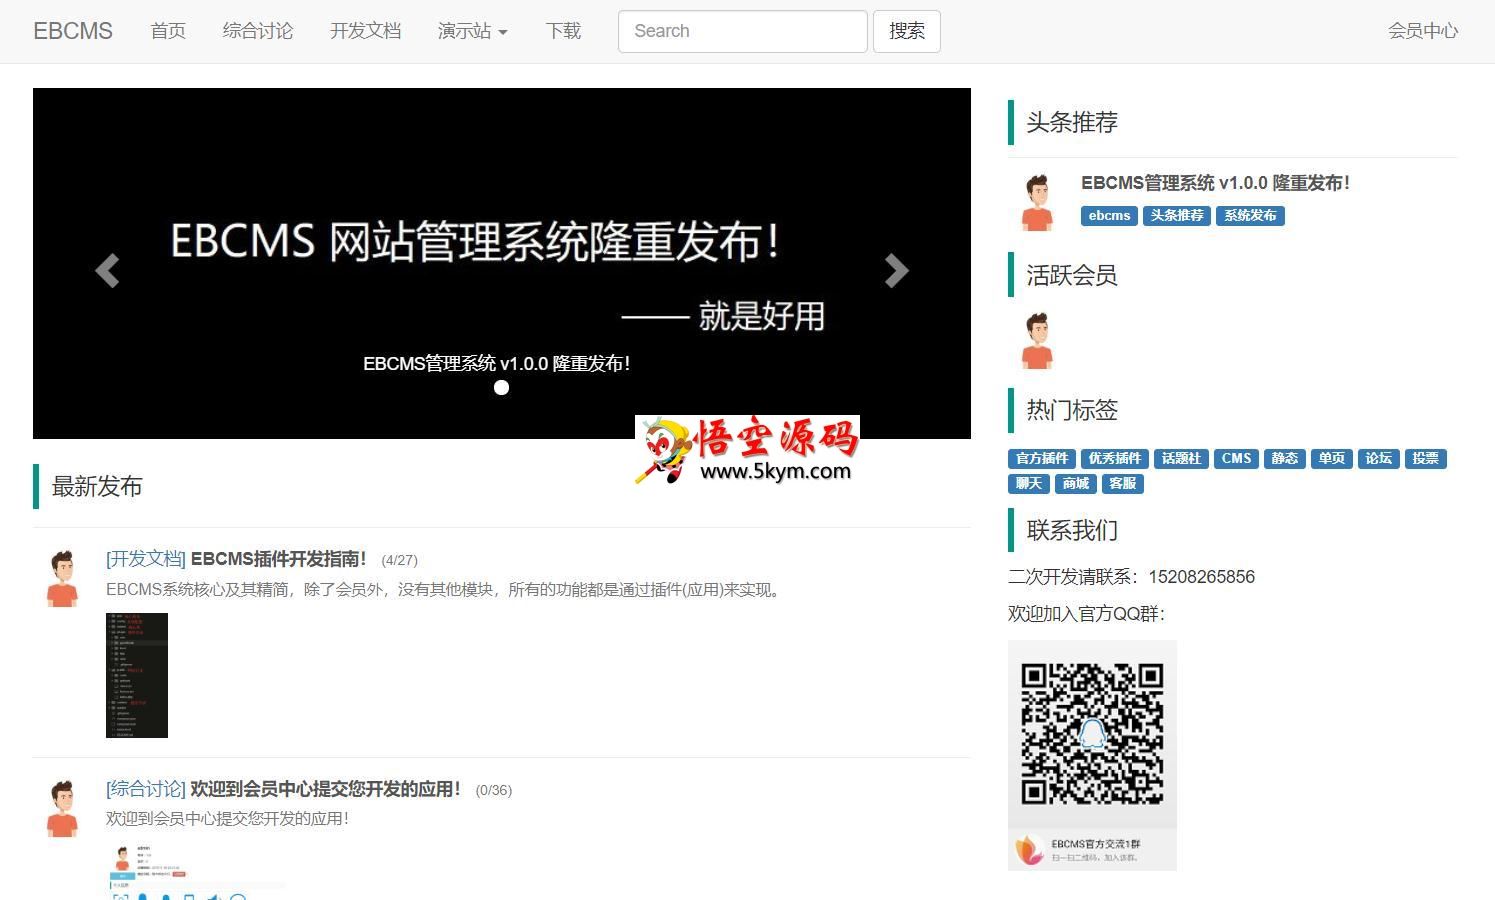The height and width of the screenshot is (900, 1495).
Task: Open 开发文档 navigation item
Action: (366, 31)
